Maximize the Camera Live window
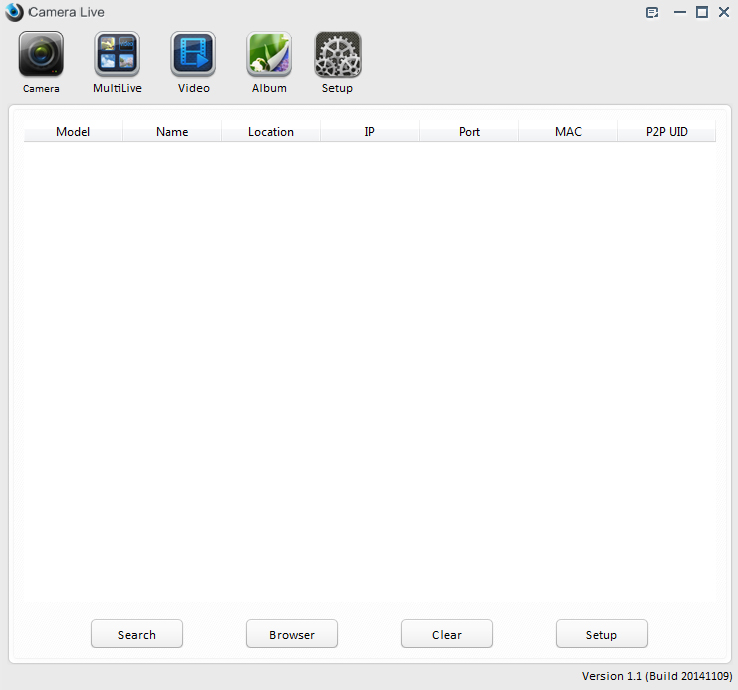This screenshot has height=690, width=738. coord(702,12)
